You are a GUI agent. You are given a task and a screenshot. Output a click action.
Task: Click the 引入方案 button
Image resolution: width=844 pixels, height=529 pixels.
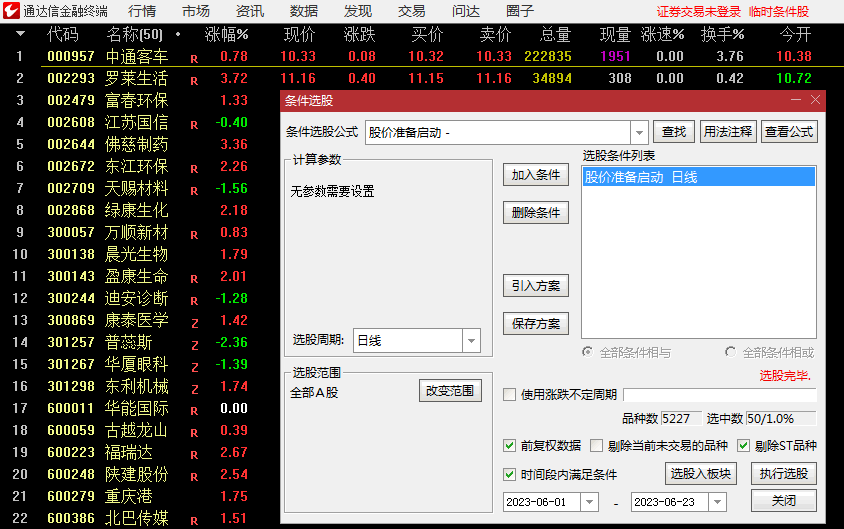pyautogui.click(x=536, y=286)
